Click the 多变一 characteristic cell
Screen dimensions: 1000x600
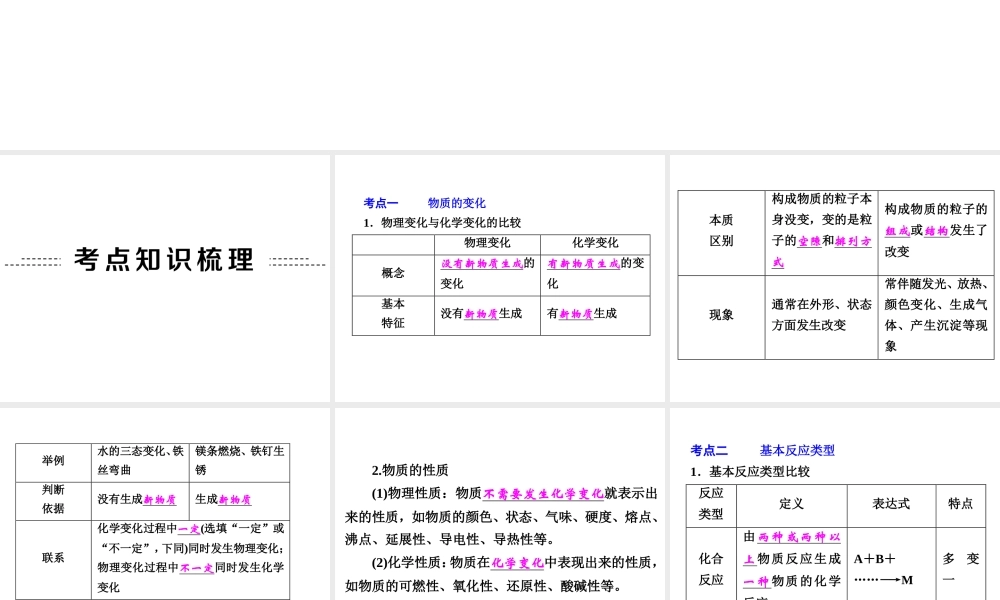point(960,564)
